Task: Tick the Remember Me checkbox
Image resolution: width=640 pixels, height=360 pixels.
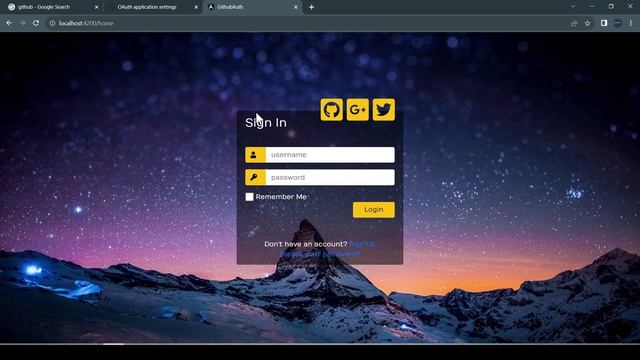Action: 249,197
